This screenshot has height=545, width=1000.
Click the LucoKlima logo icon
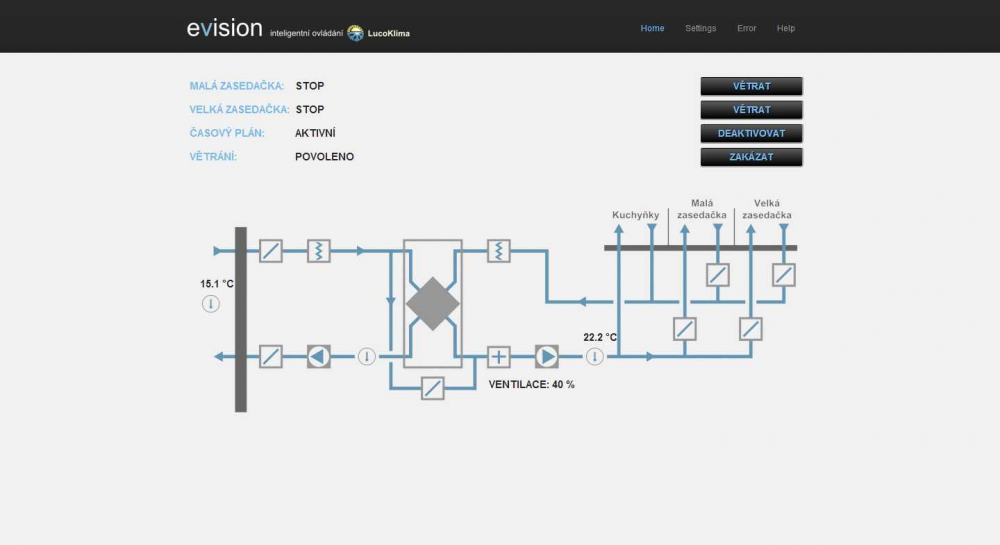pyautogui.click(x=355, y=33)
